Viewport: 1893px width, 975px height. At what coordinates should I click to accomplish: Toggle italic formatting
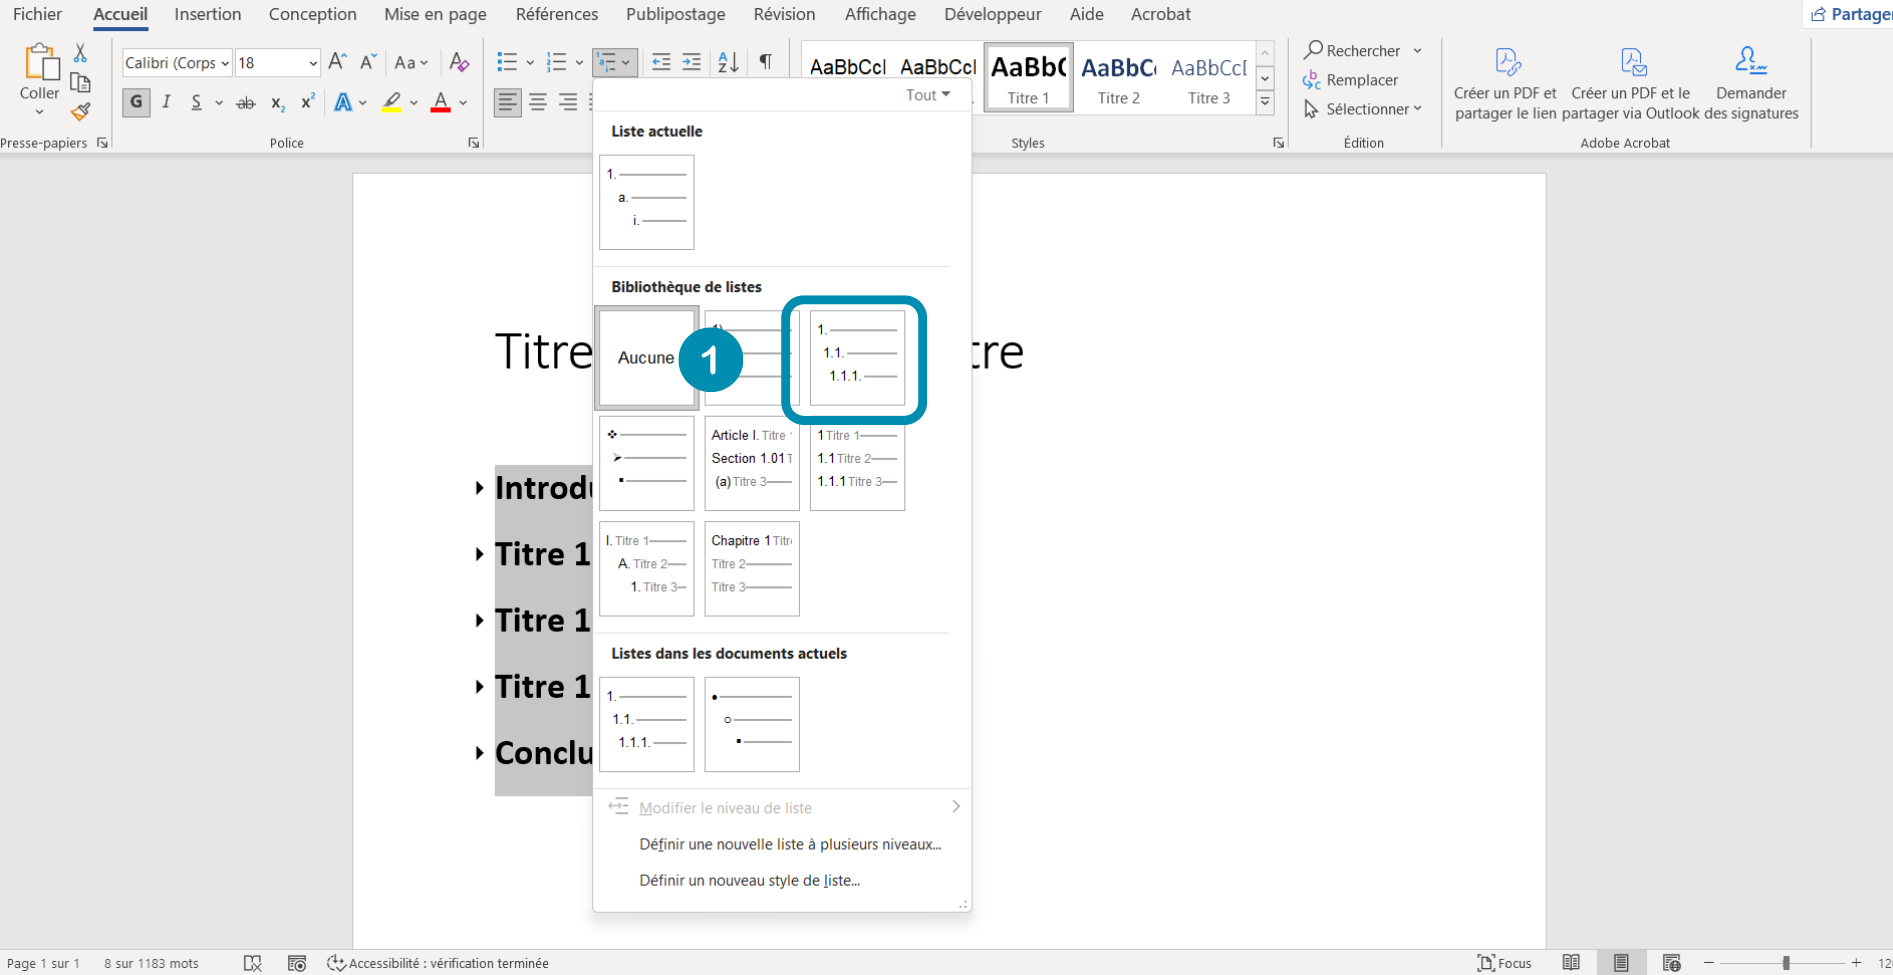167,102
